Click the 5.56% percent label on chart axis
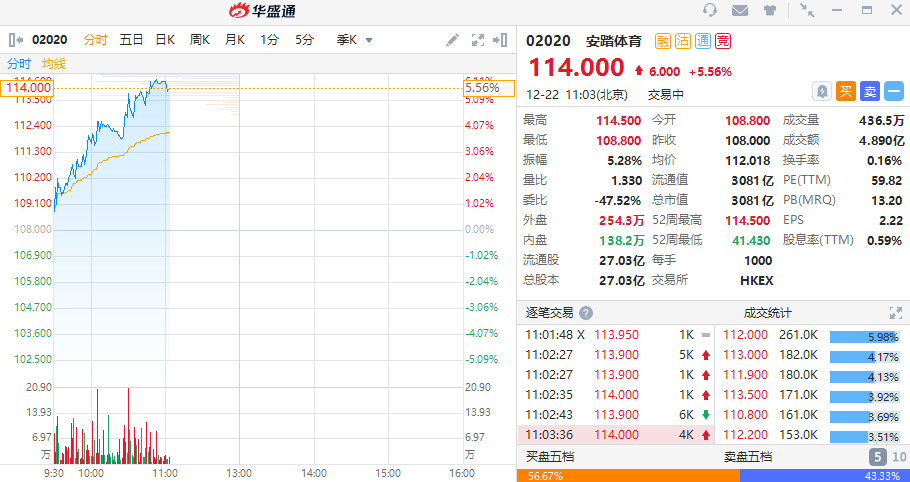910x482 pixels. (x=489, y=88)
